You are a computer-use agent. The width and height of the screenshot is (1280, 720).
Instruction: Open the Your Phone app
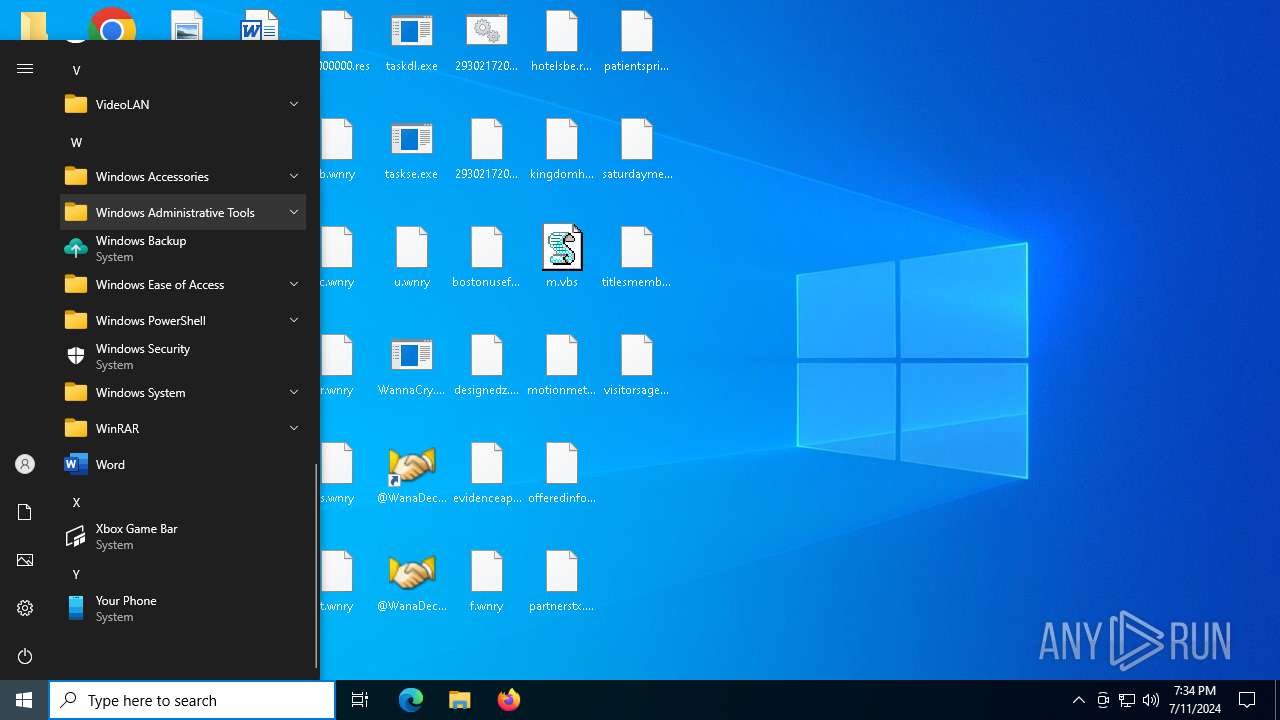point(183,608)
